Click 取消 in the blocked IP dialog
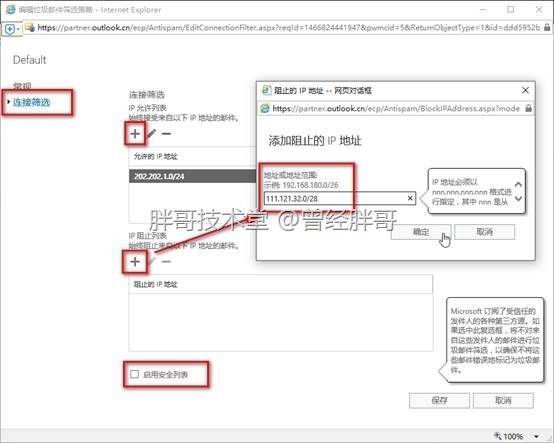 tap(484, 232)
